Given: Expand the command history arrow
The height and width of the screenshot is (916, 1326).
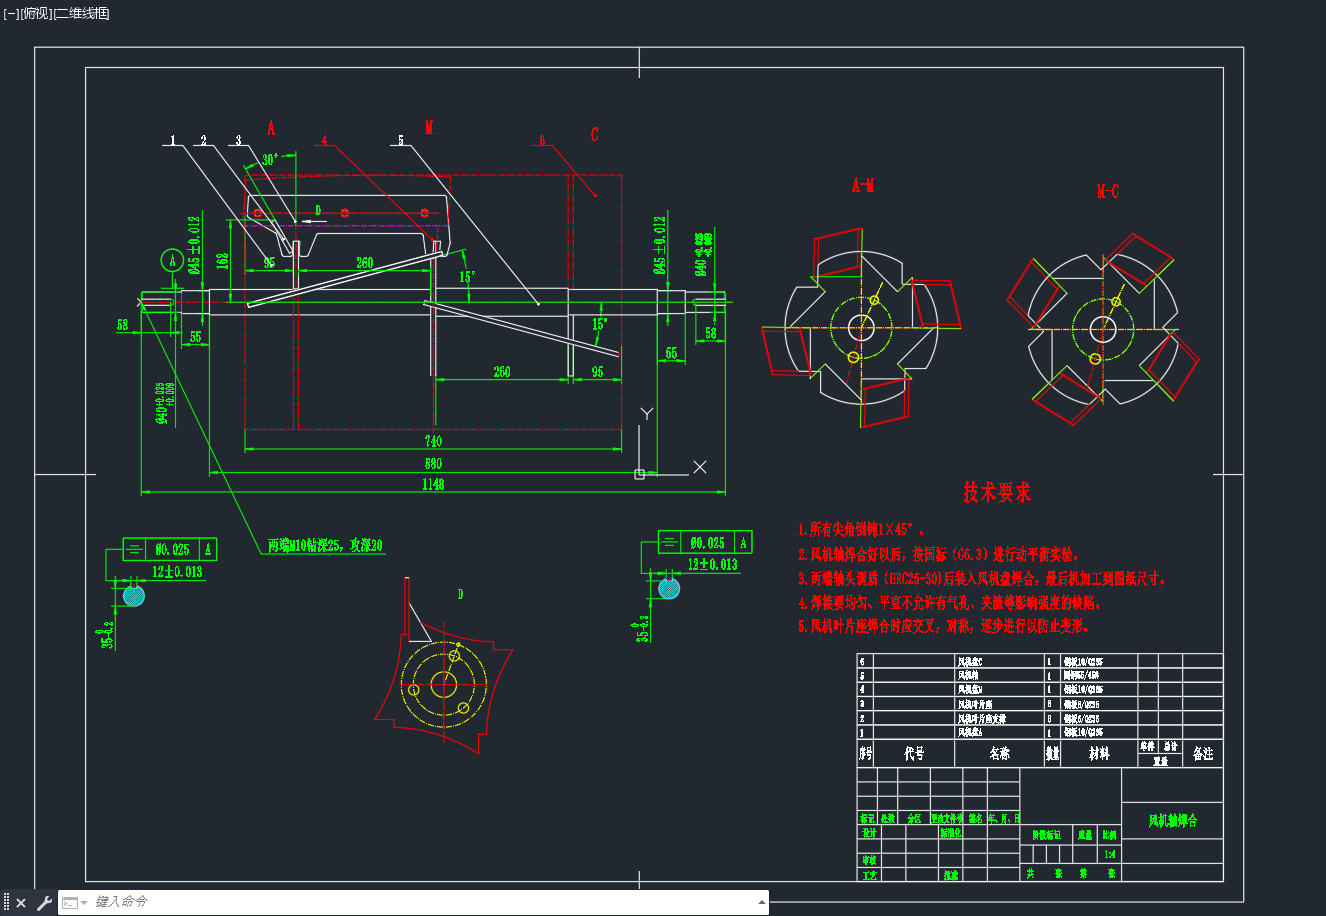Looking at the screenshot, I should (x=762, y=903).
